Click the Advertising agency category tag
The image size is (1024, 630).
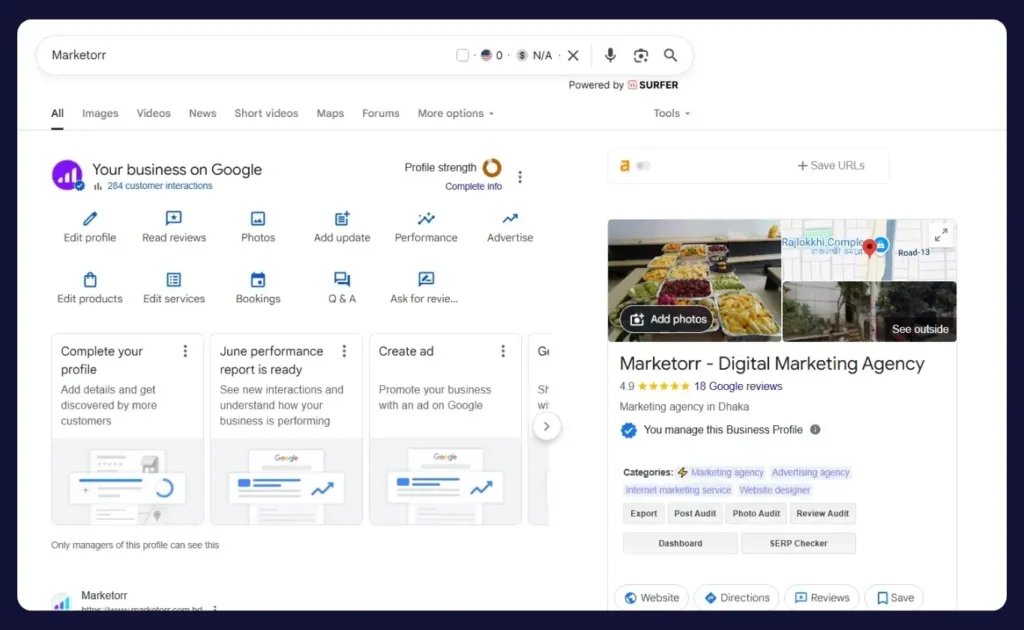(810, 473)
